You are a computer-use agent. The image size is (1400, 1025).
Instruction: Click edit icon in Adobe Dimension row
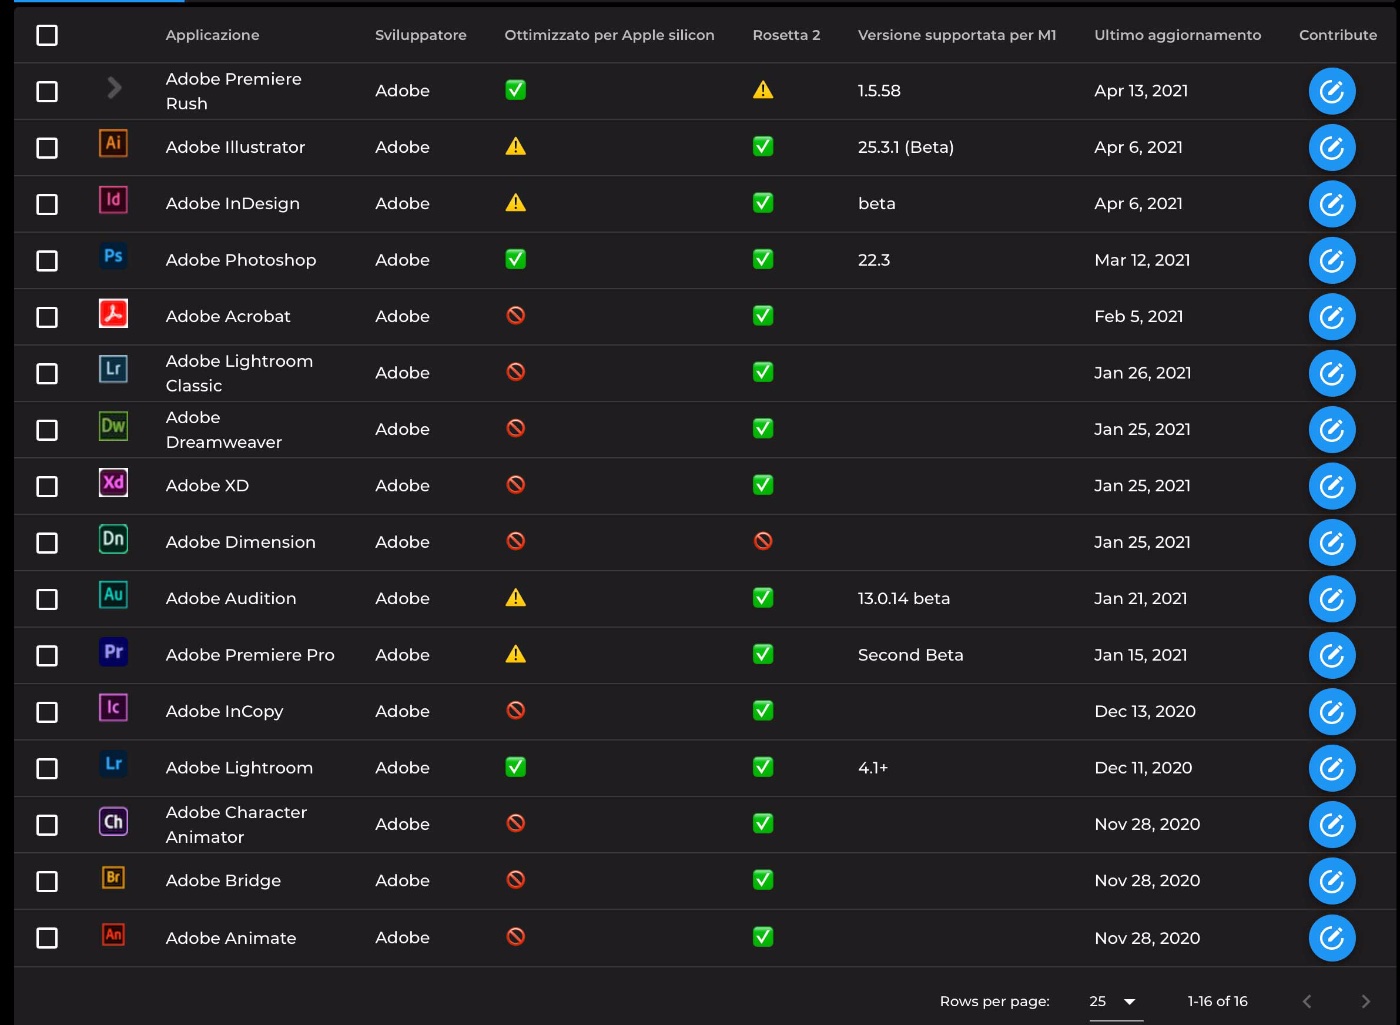point(1332,543)
